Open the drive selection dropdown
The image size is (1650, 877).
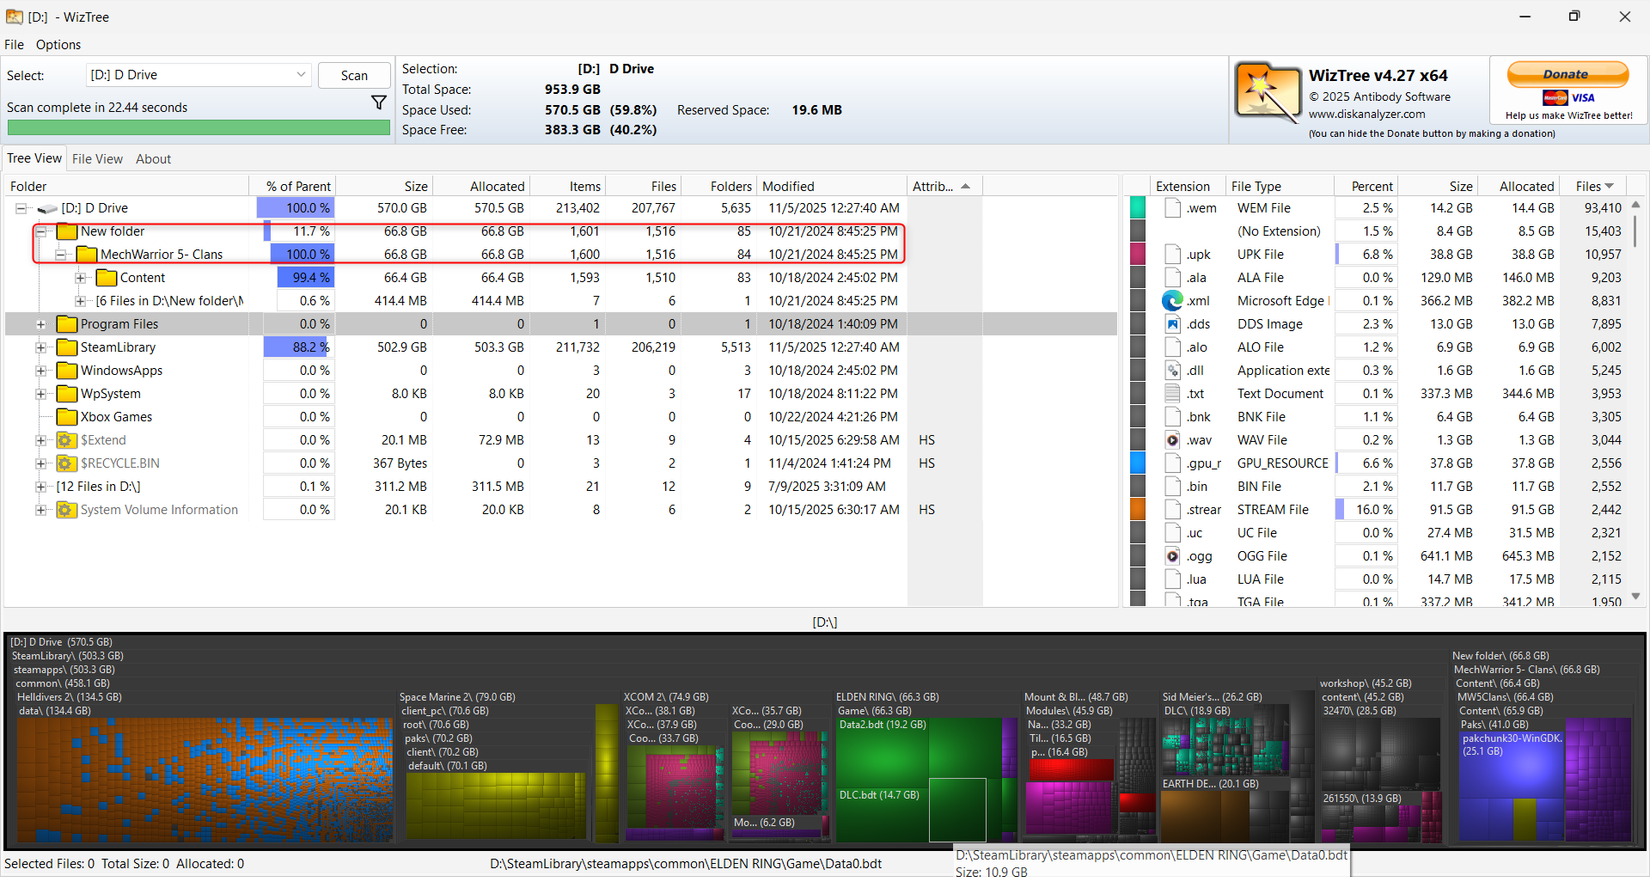click(x=300, y=75)
